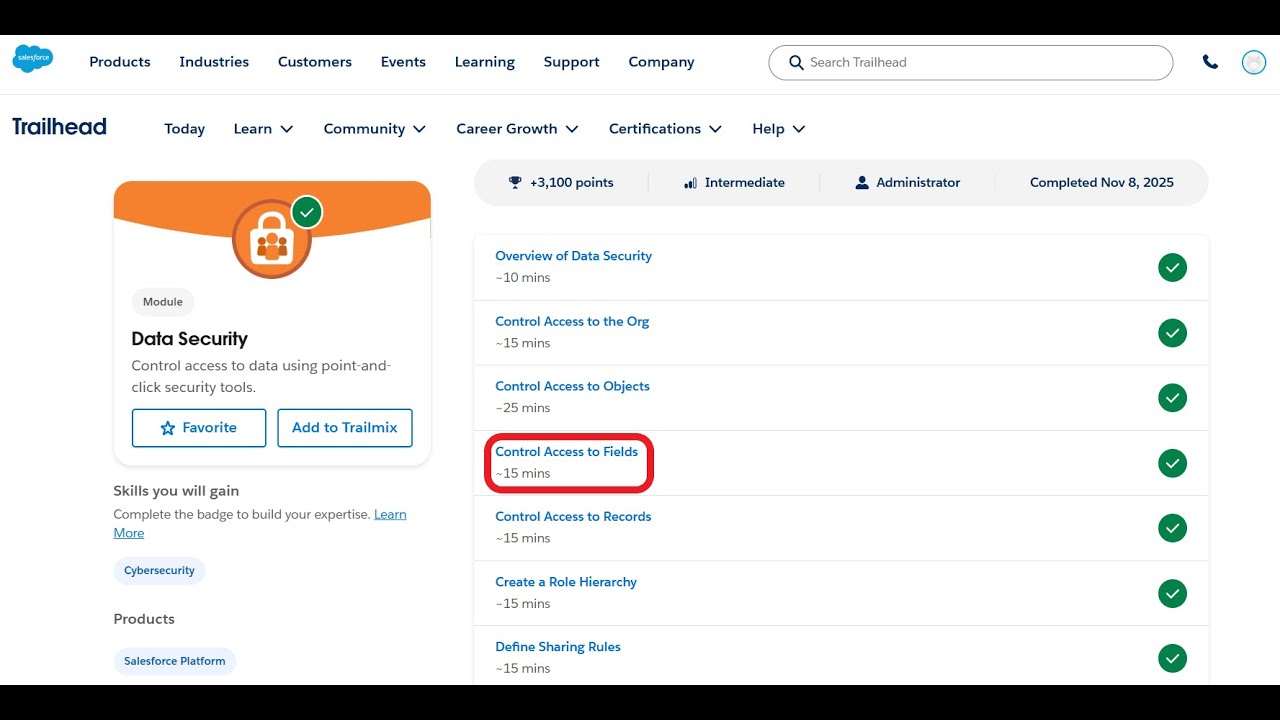Image resolution: width=1280 pixels, height=720 pixels.
Task: Open the Customers menu
Action: tap(315, 62)
